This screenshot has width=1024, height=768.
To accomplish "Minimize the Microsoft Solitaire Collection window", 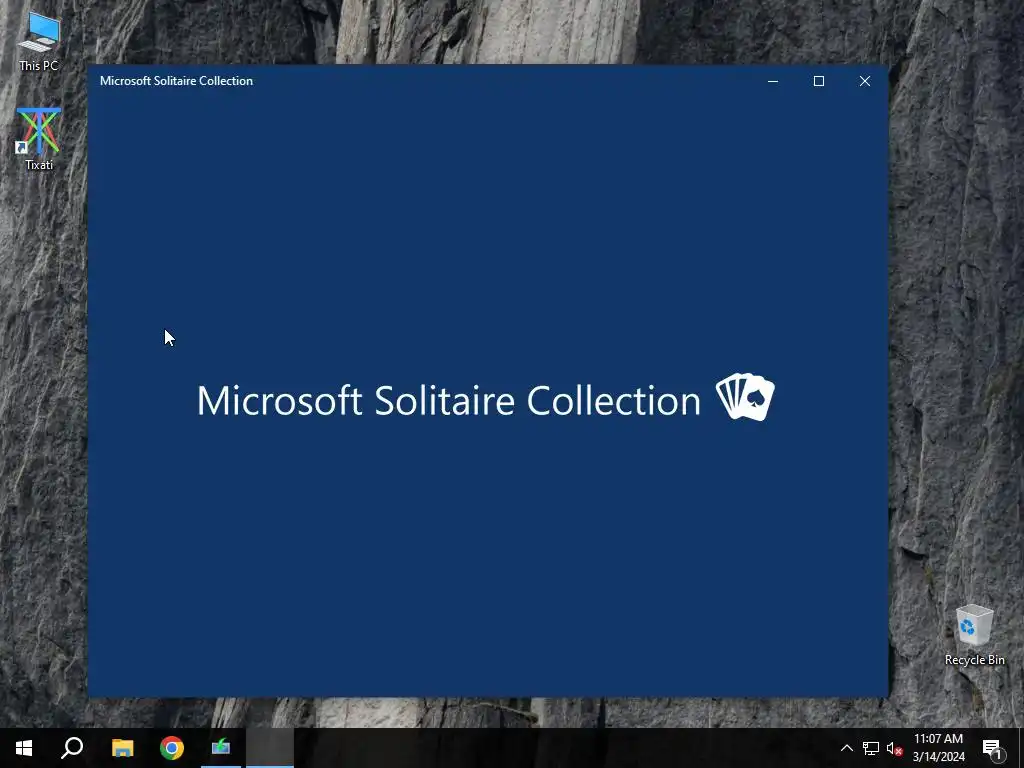I will pos(773,81).
